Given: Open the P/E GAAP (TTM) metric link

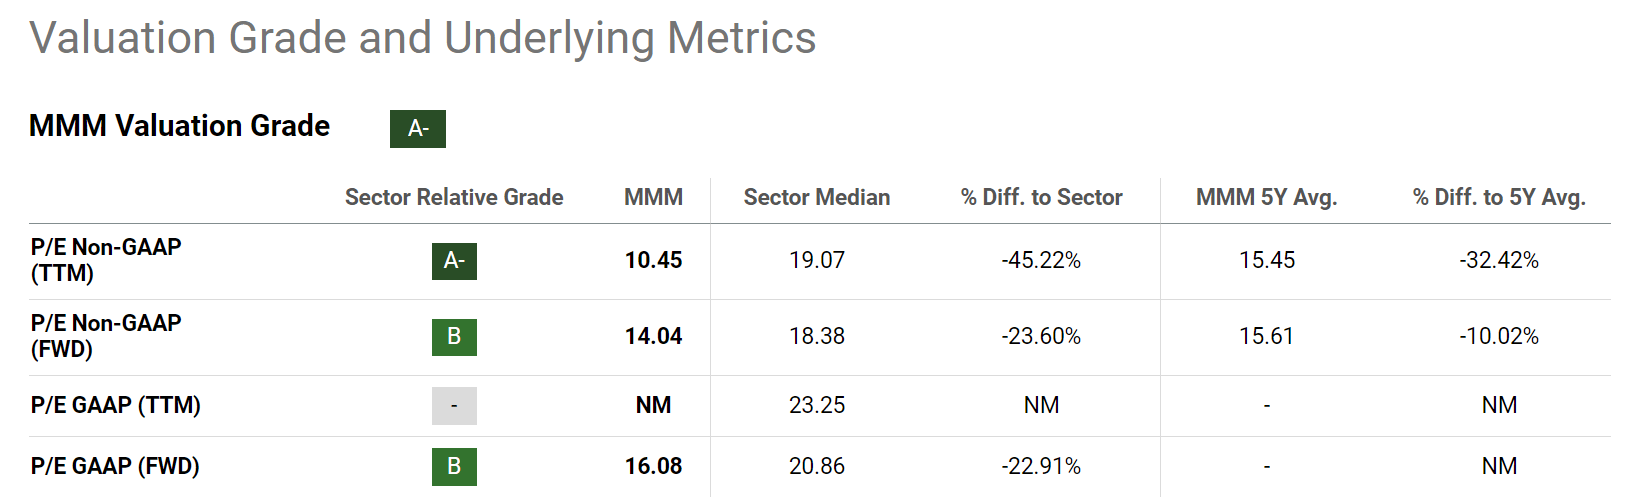Looking at the screenshot, I should point(116,405).
